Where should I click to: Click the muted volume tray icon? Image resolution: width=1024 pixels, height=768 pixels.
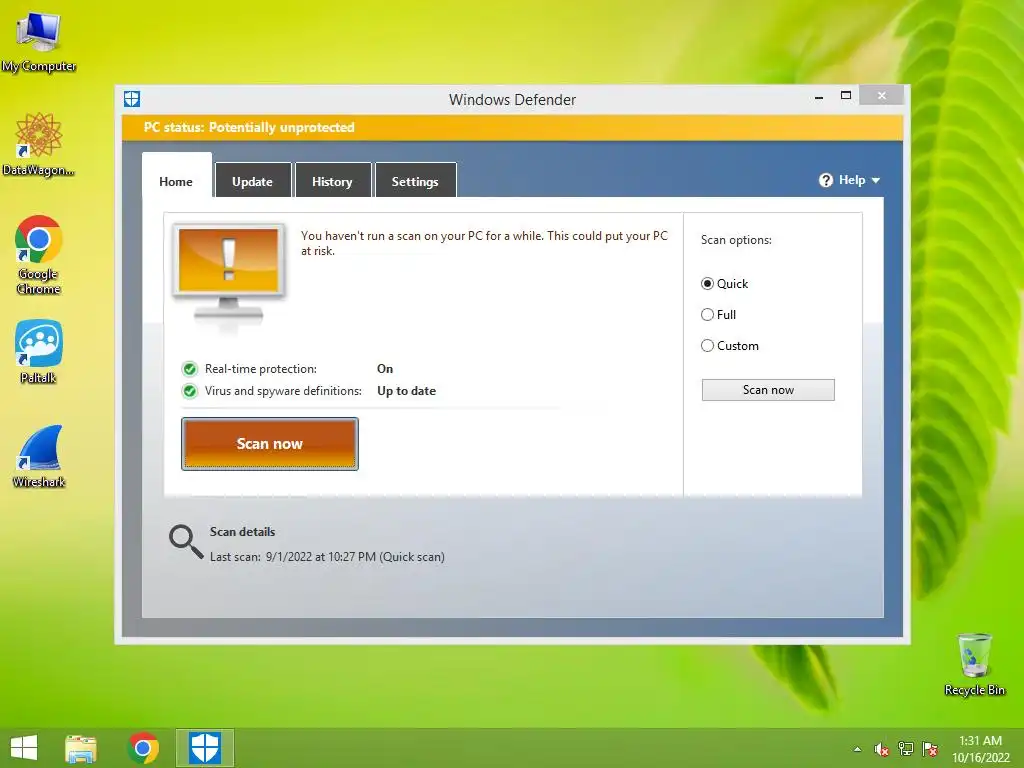point(881,749)
